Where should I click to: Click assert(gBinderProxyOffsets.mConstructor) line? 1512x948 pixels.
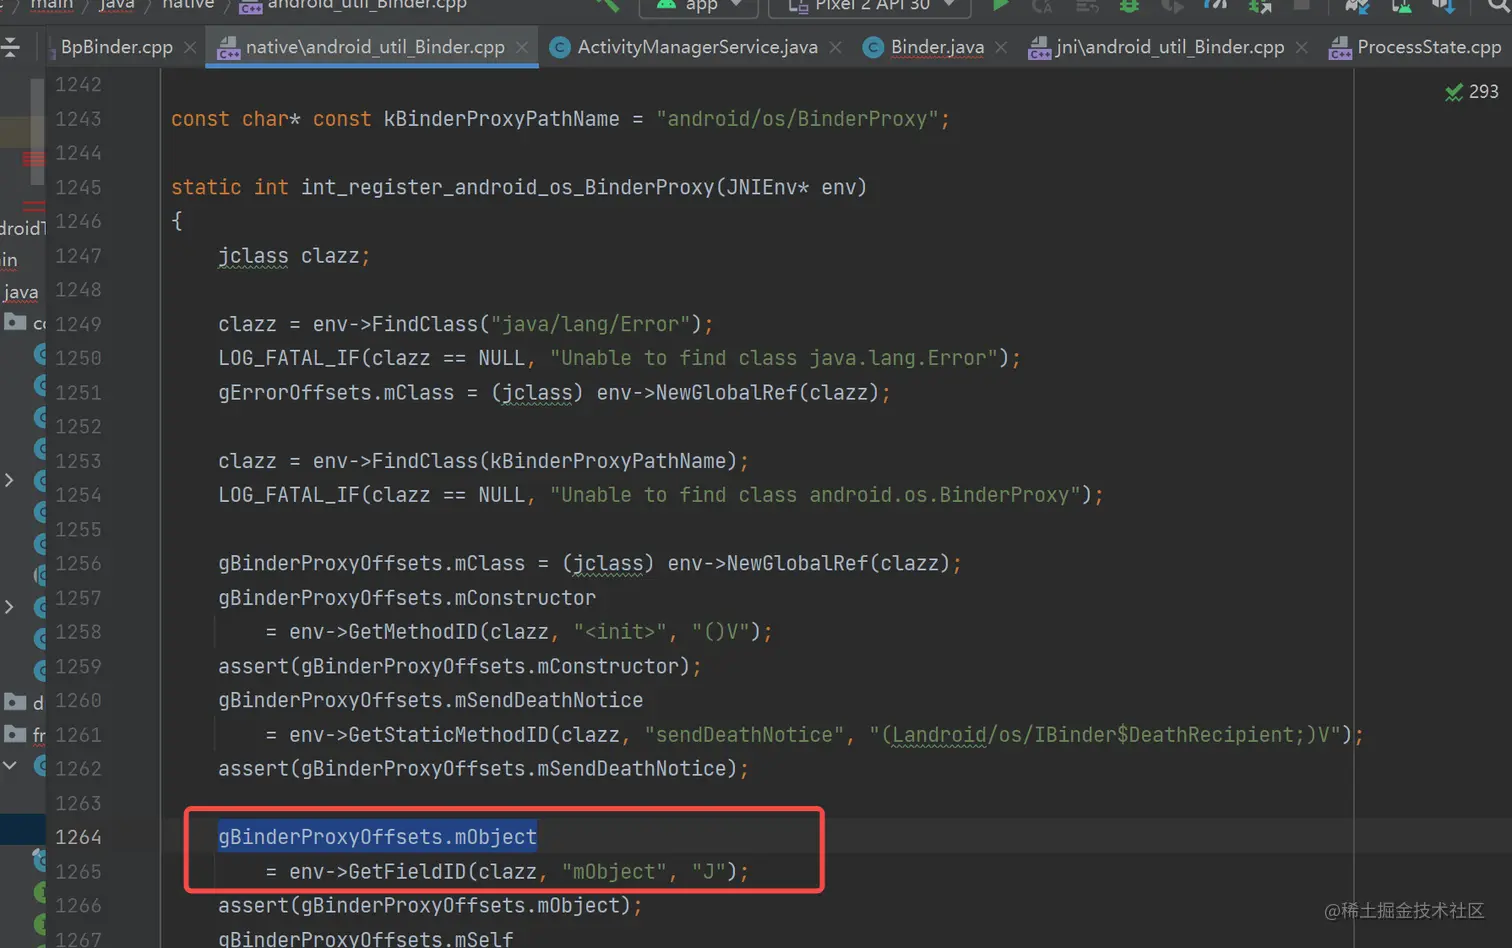pyautogui.click(x=460, y=666)
